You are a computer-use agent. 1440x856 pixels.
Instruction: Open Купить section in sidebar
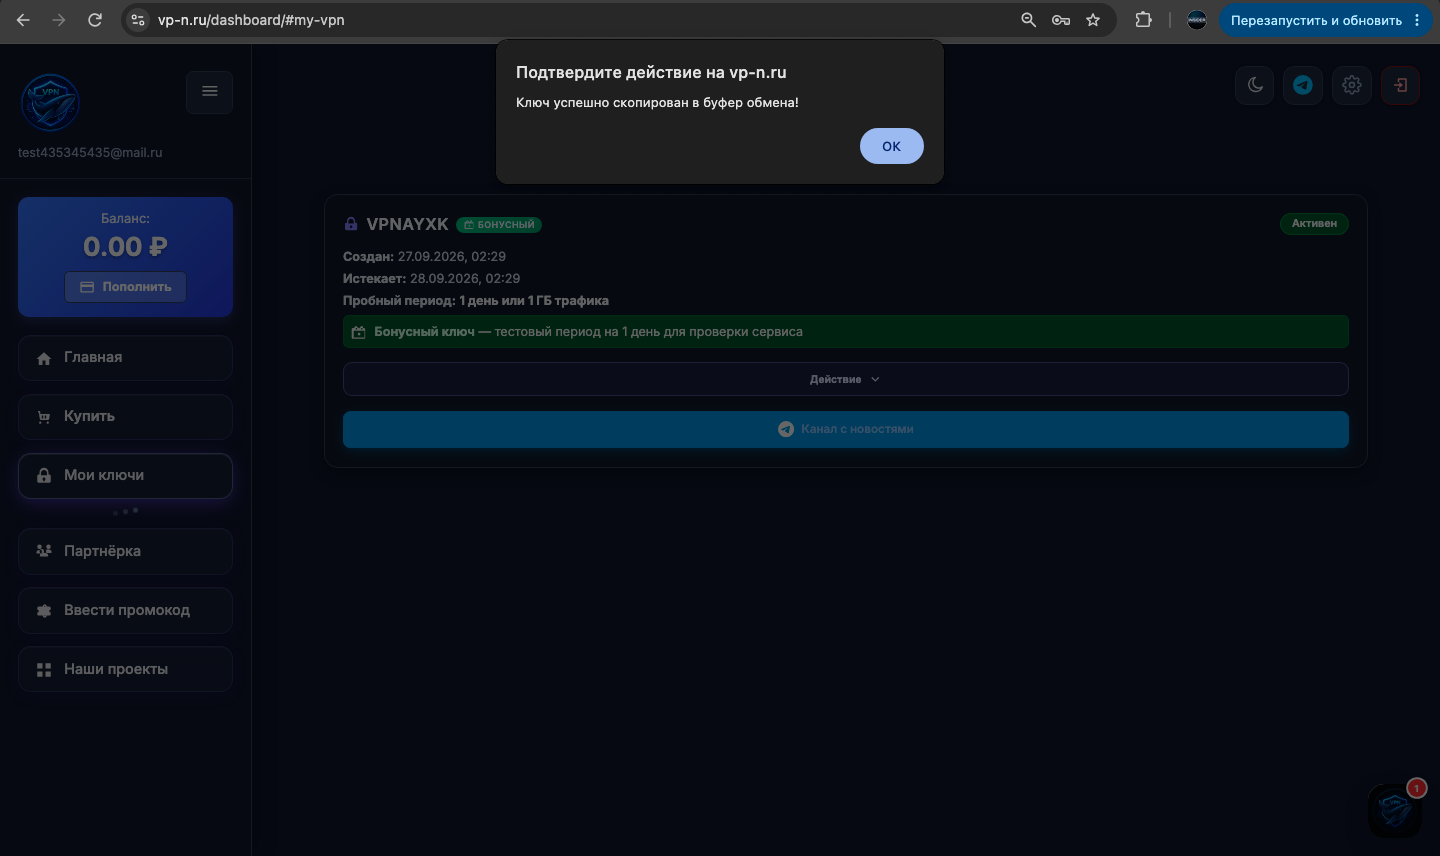(x=125, y=417)
